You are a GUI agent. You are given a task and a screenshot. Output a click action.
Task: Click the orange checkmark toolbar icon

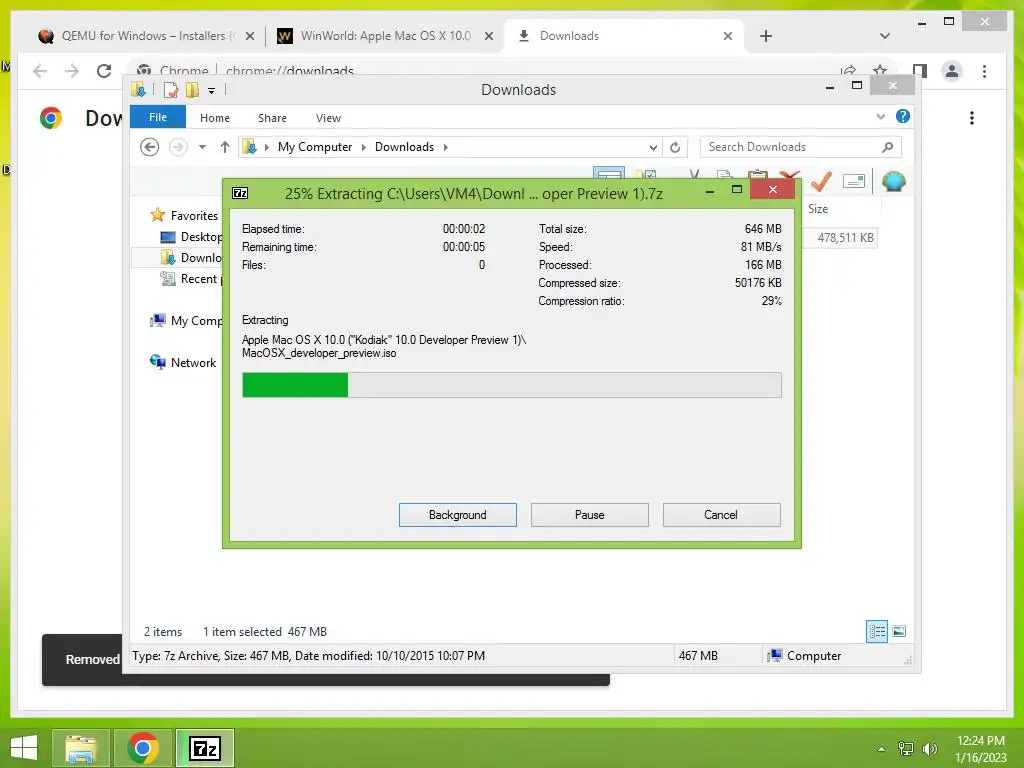[x=822, y=181]
